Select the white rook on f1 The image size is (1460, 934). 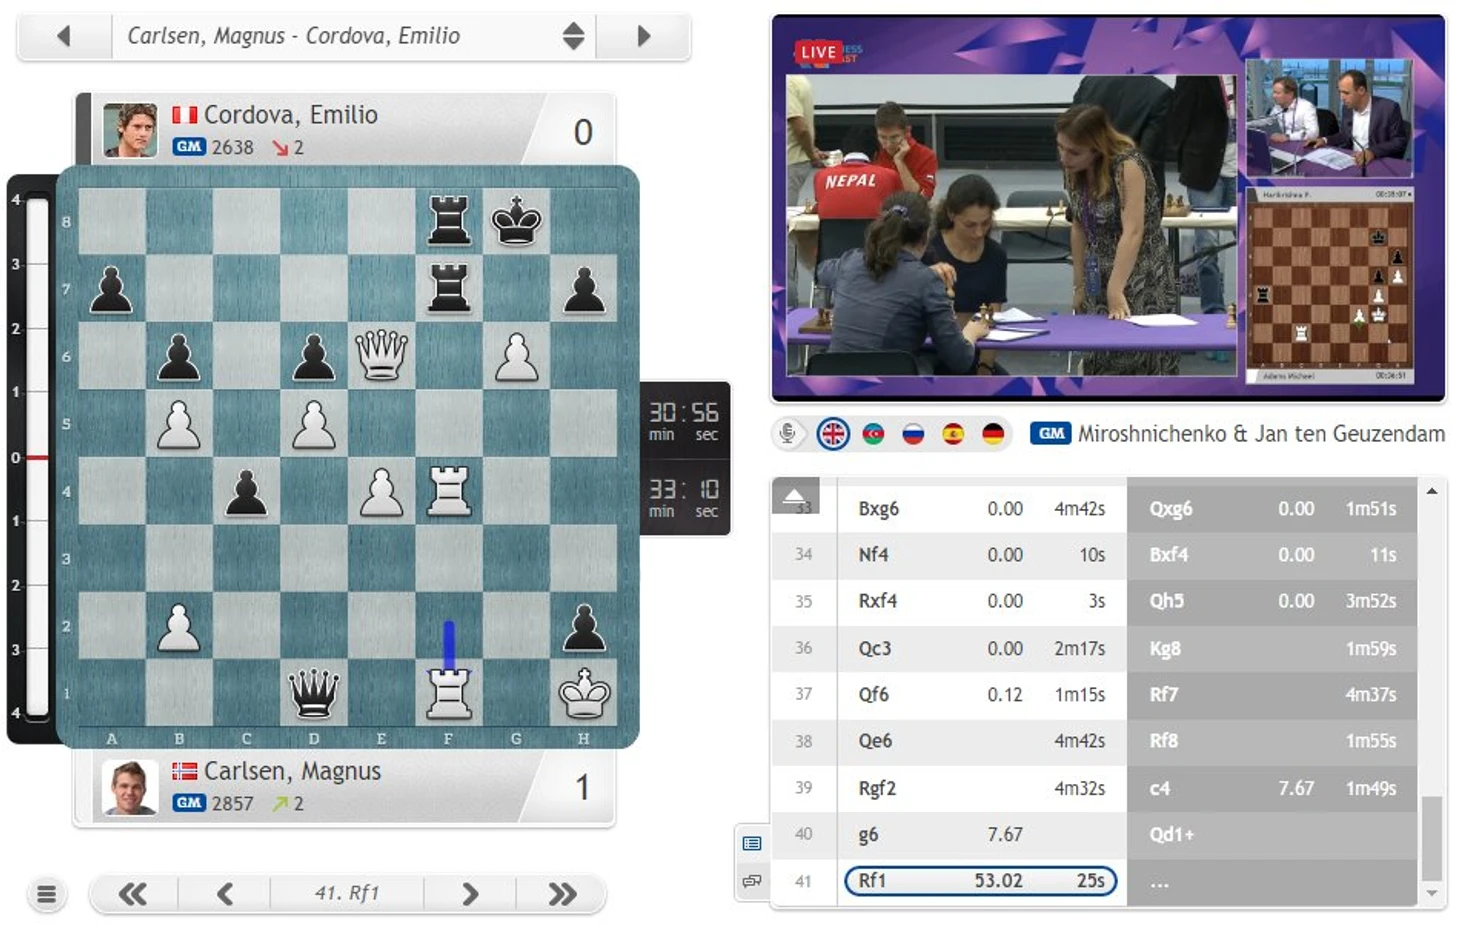point(449,692)
